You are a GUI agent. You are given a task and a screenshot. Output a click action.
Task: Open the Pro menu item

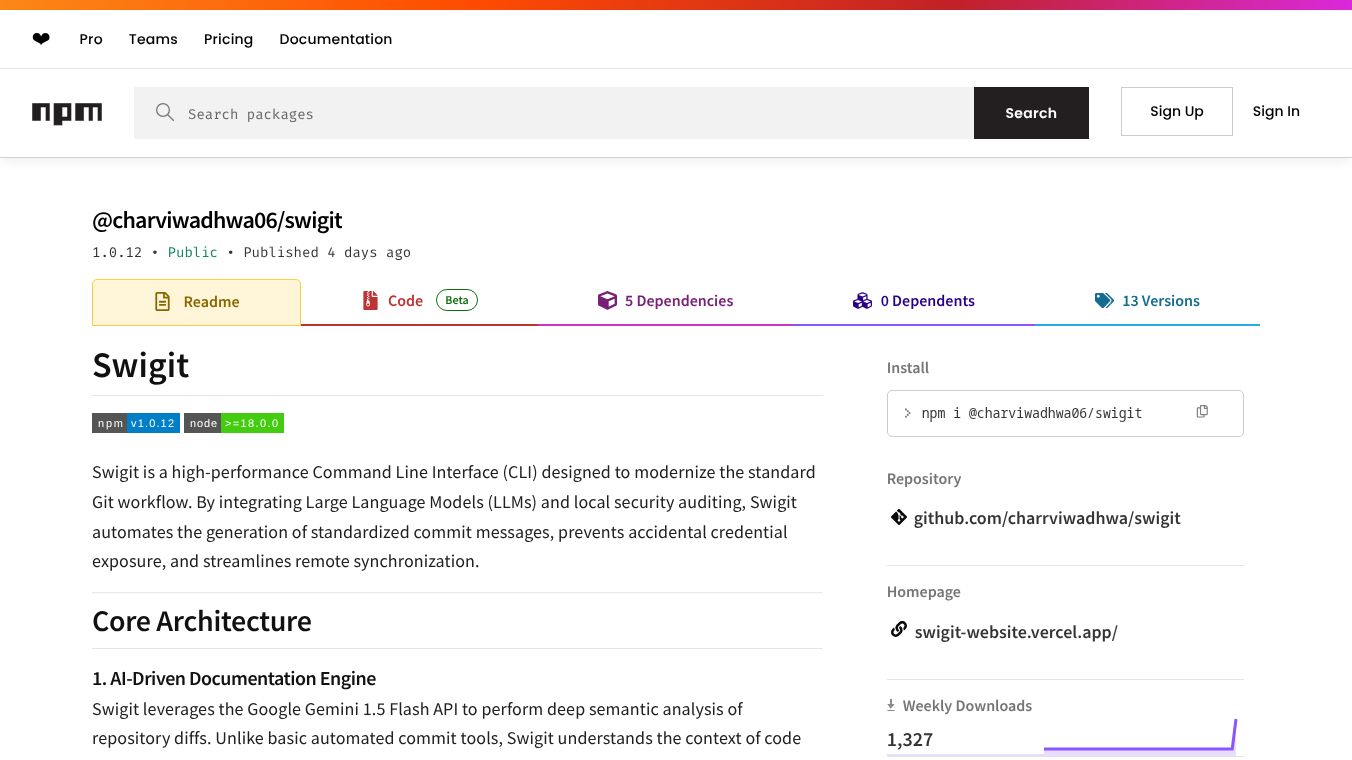91,39
